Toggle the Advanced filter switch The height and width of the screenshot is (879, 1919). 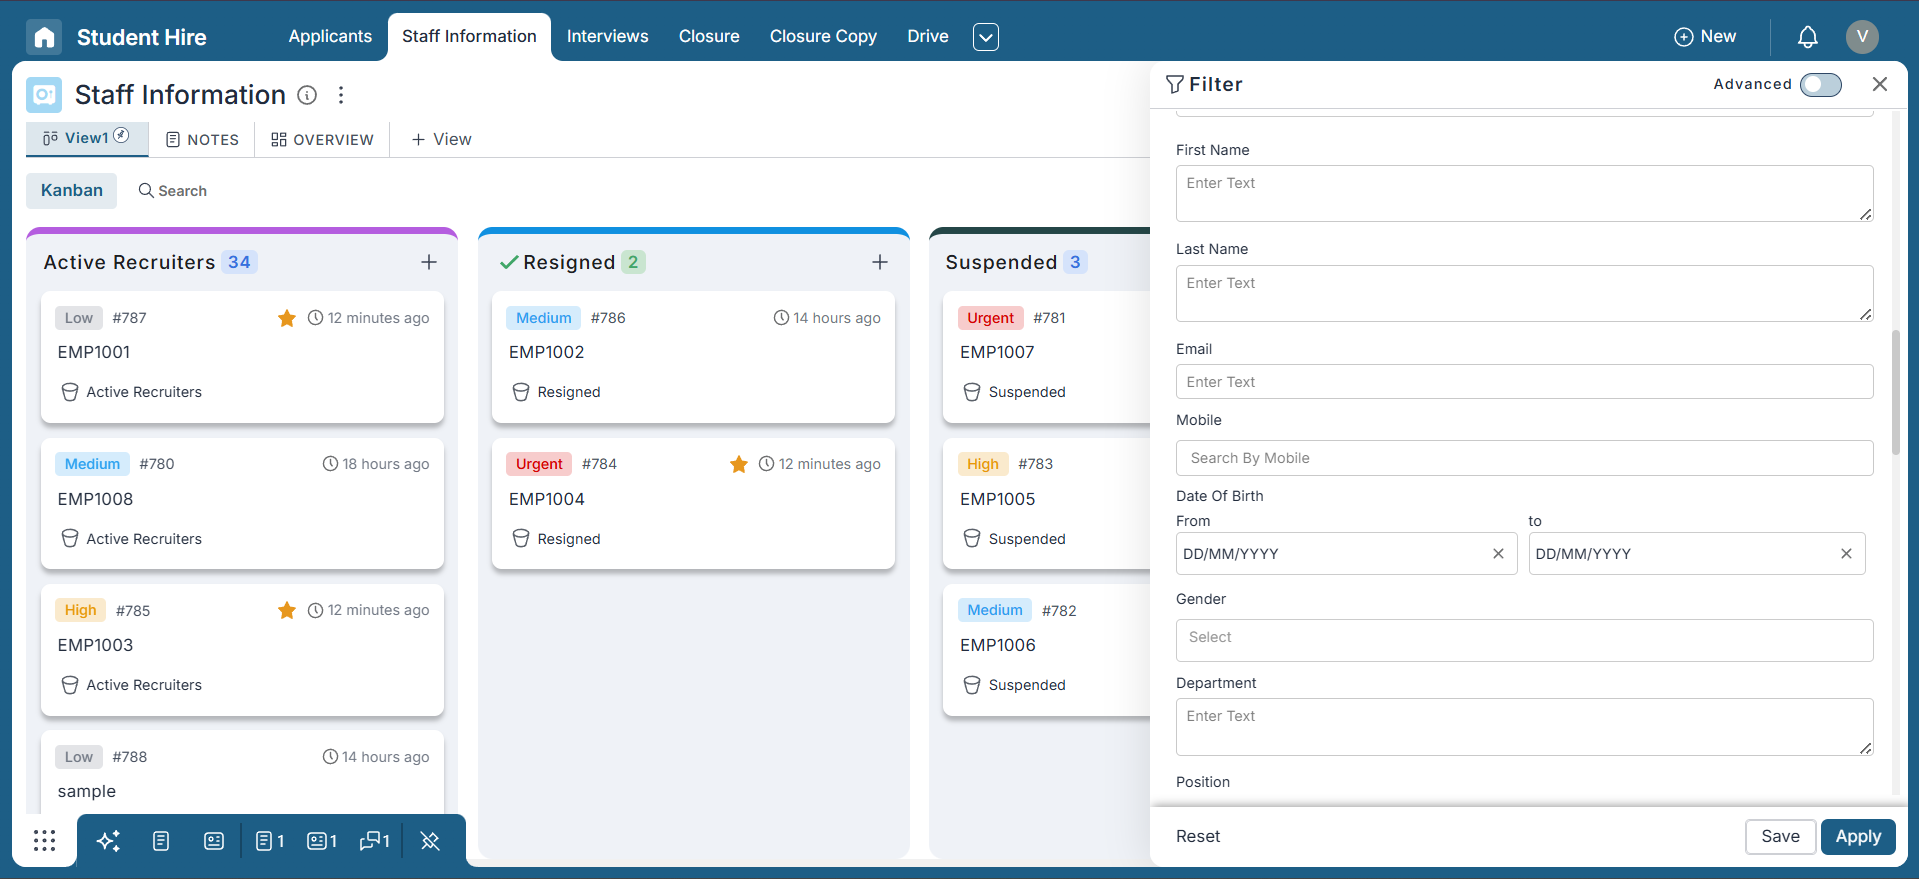click(x=1821, y=85)
